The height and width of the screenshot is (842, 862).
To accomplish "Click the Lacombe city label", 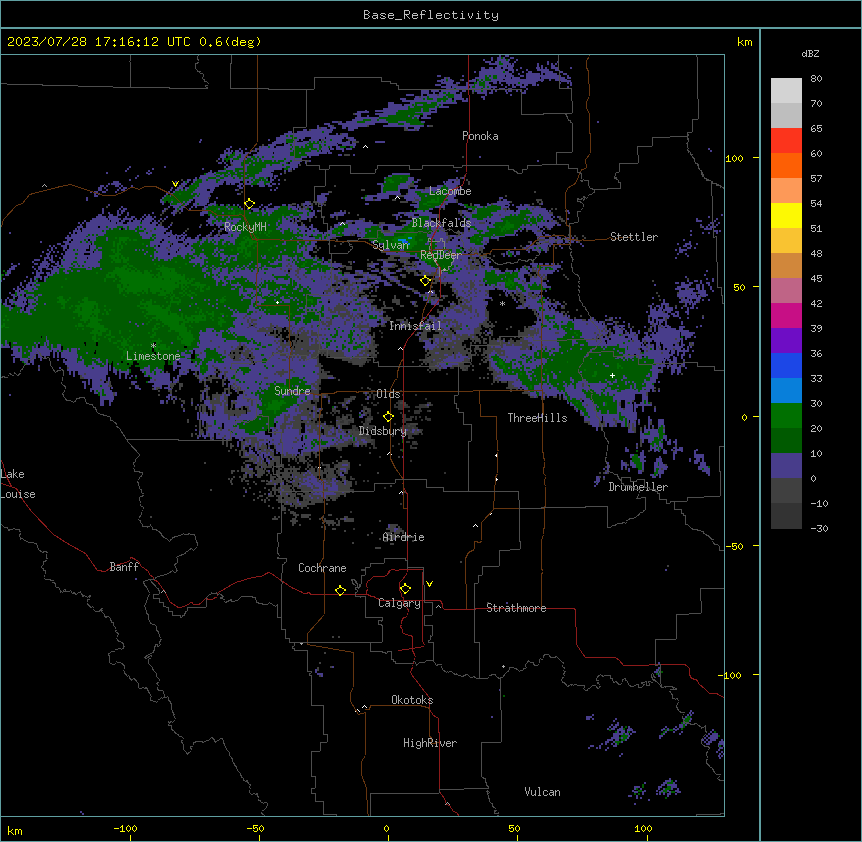I will [x=450, y=191].
